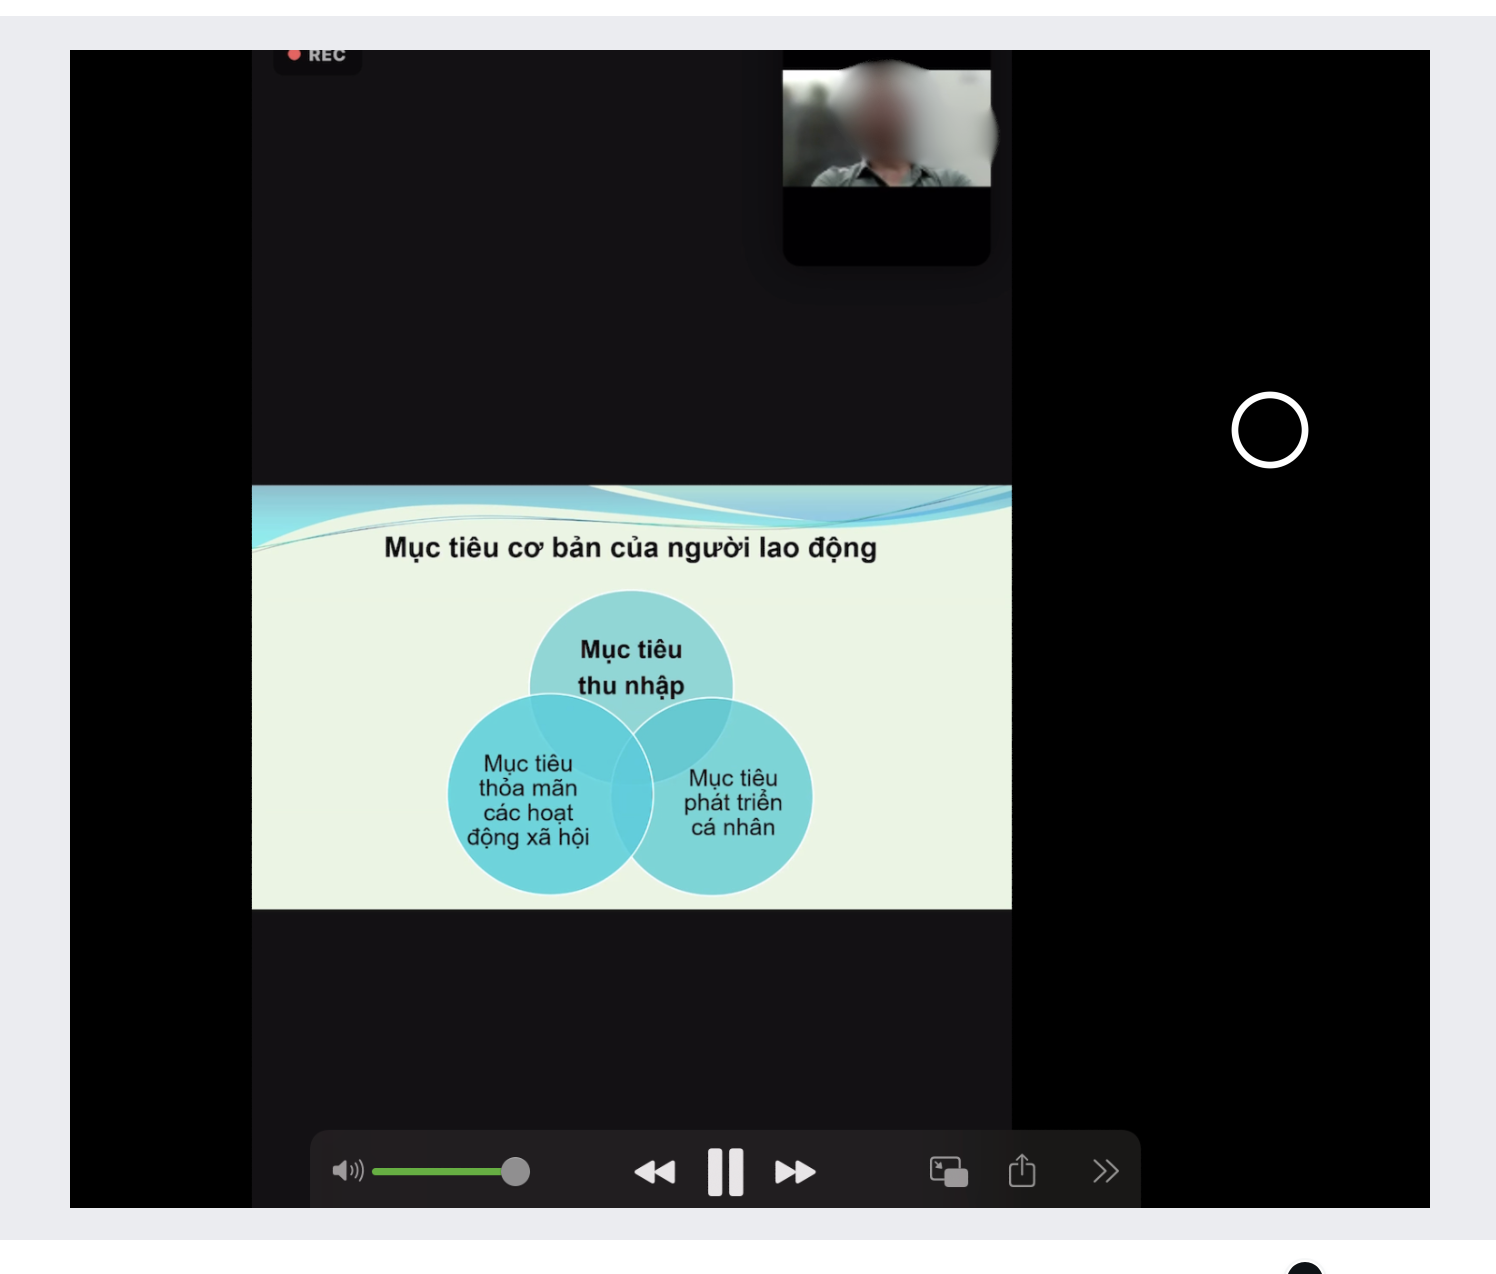
Task: Rewind the video playback
Action: point(655,1171)
